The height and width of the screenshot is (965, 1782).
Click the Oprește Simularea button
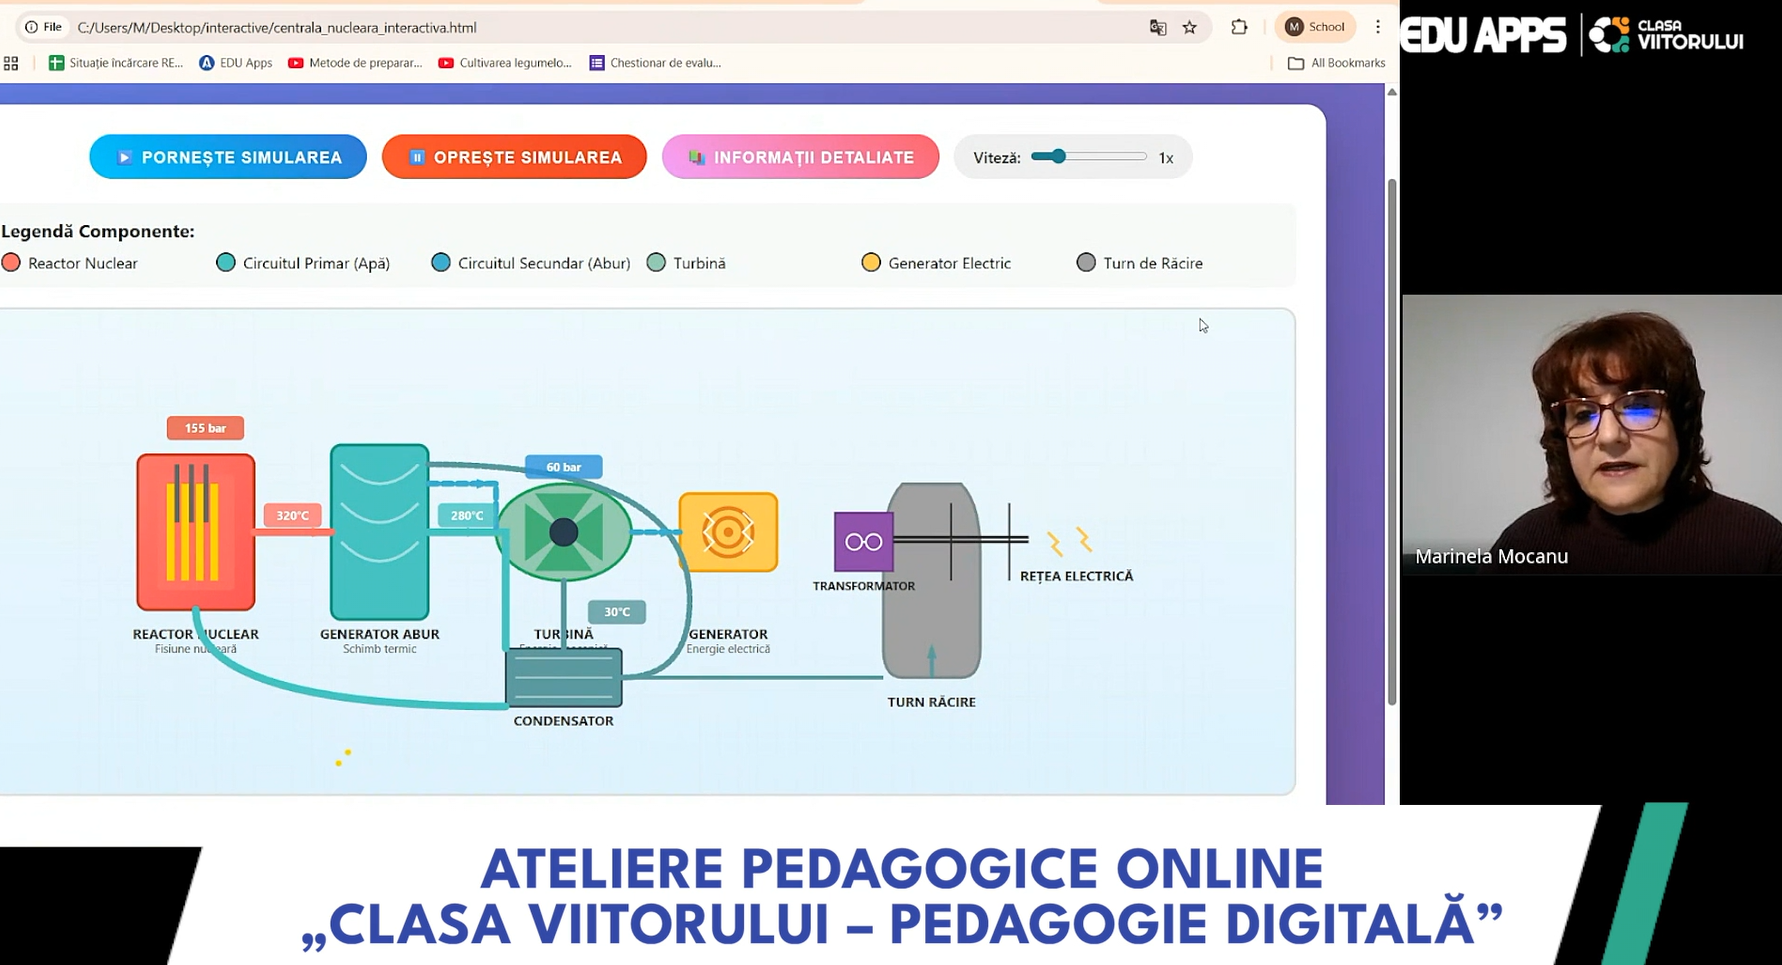click(514, 157)
